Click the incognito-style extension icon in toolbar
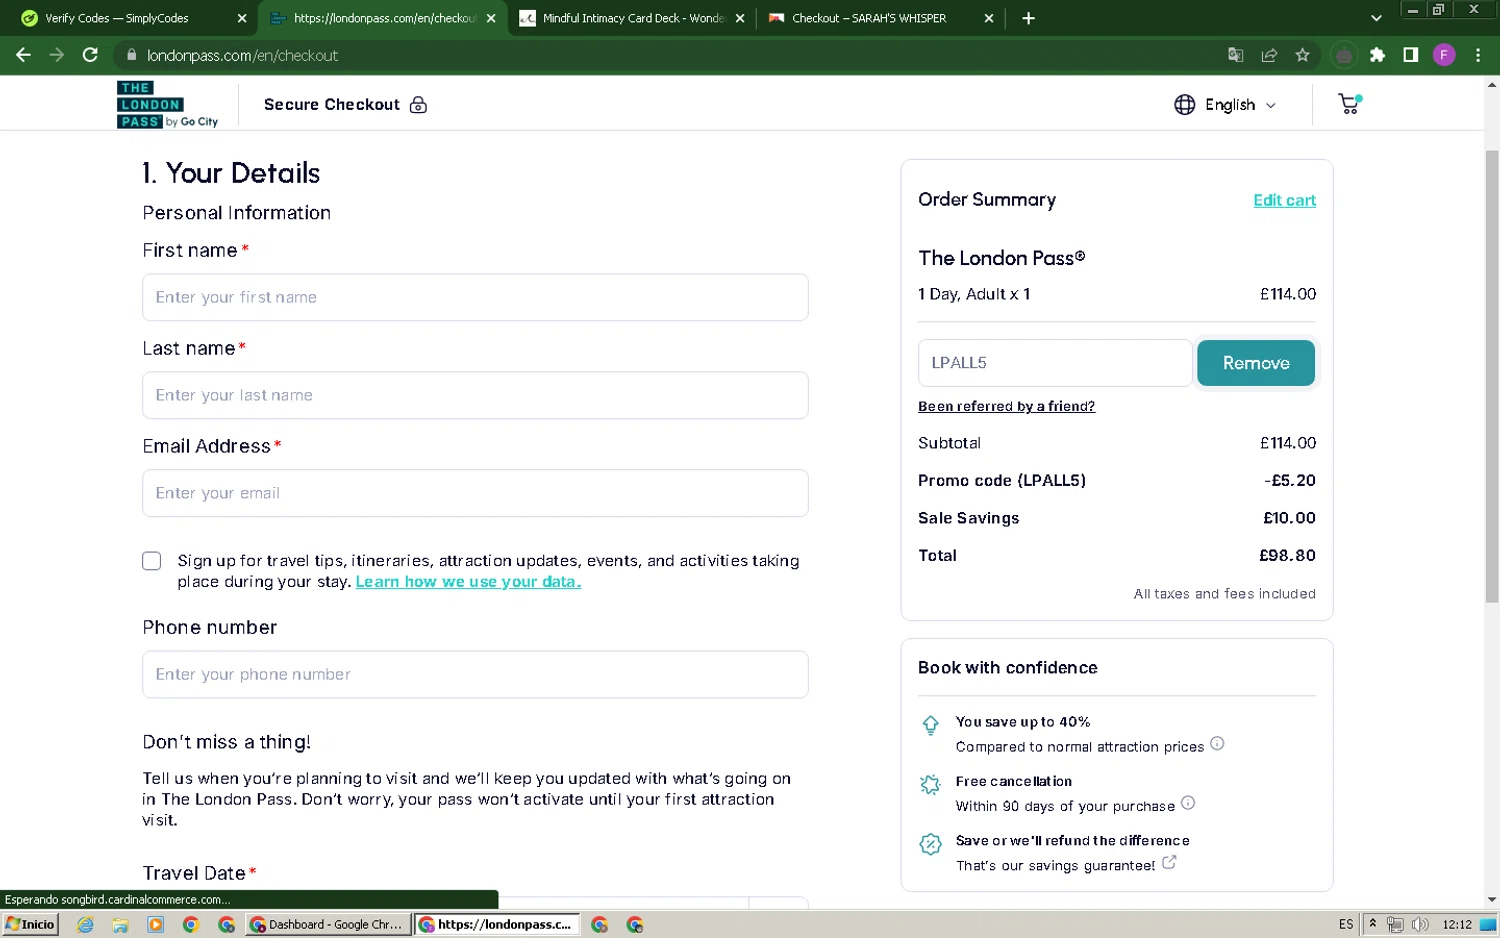This screenshot has height=938, width=1500. pos(1344,56)
